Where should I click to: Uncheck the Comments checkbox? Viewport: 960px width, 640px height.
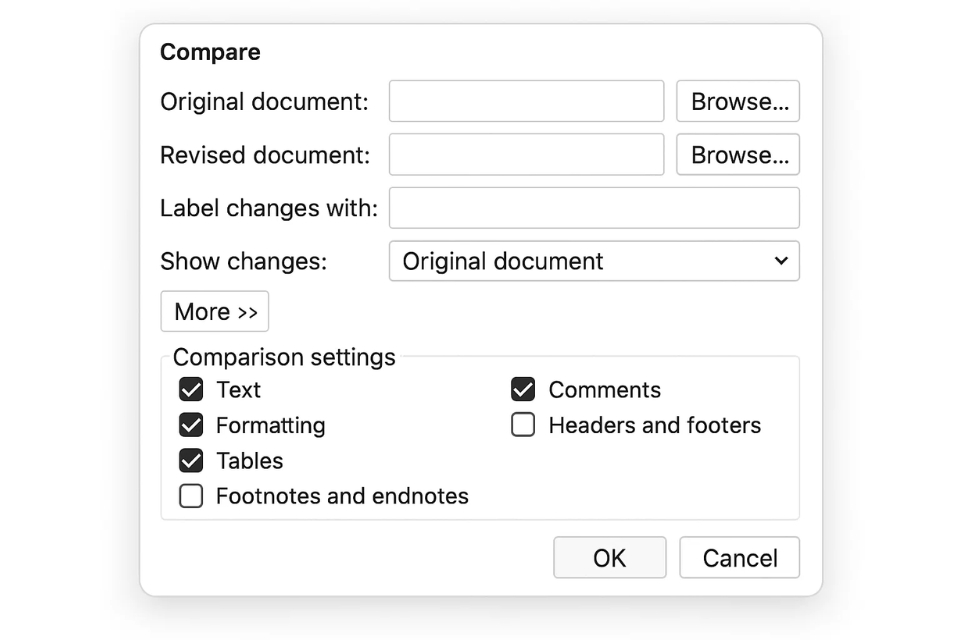(x=523, y=389)
